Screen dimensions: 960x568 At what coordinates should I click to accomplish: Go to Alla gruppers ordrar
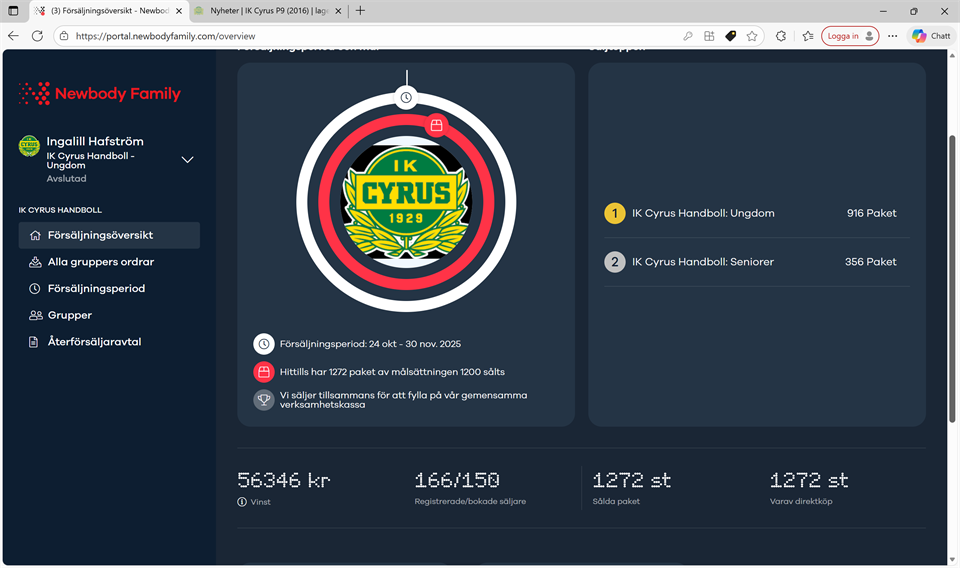coord(100,262)
